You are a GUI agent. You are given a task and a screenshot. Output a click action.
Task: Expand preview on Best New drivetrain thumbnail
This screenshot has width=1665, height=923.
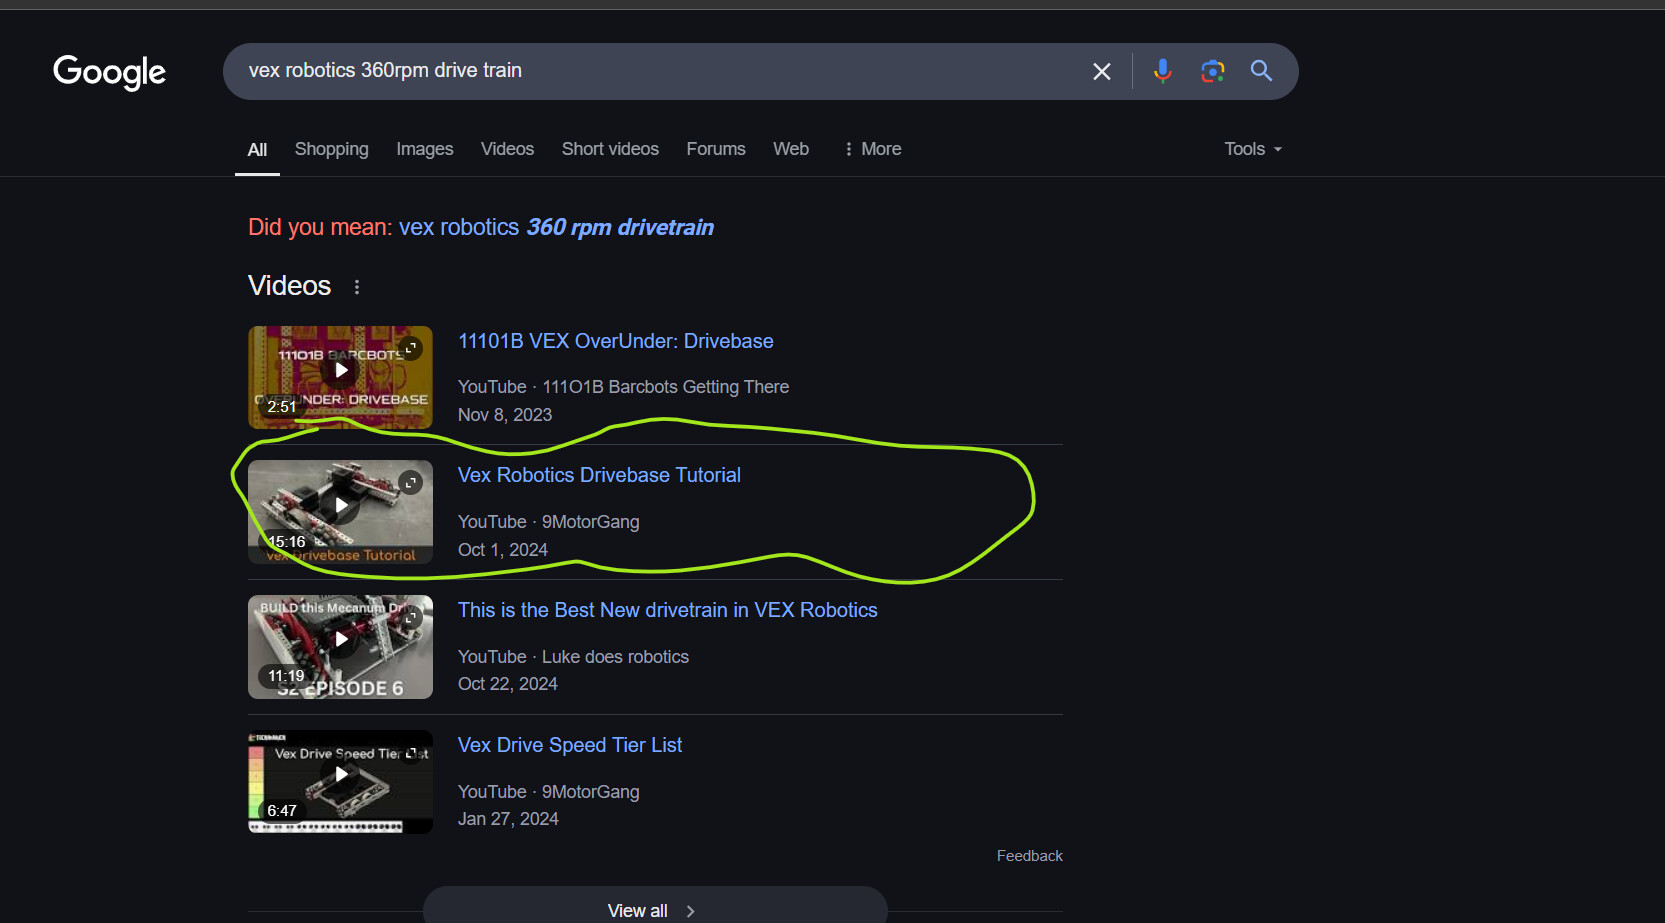tap(411, 618)
